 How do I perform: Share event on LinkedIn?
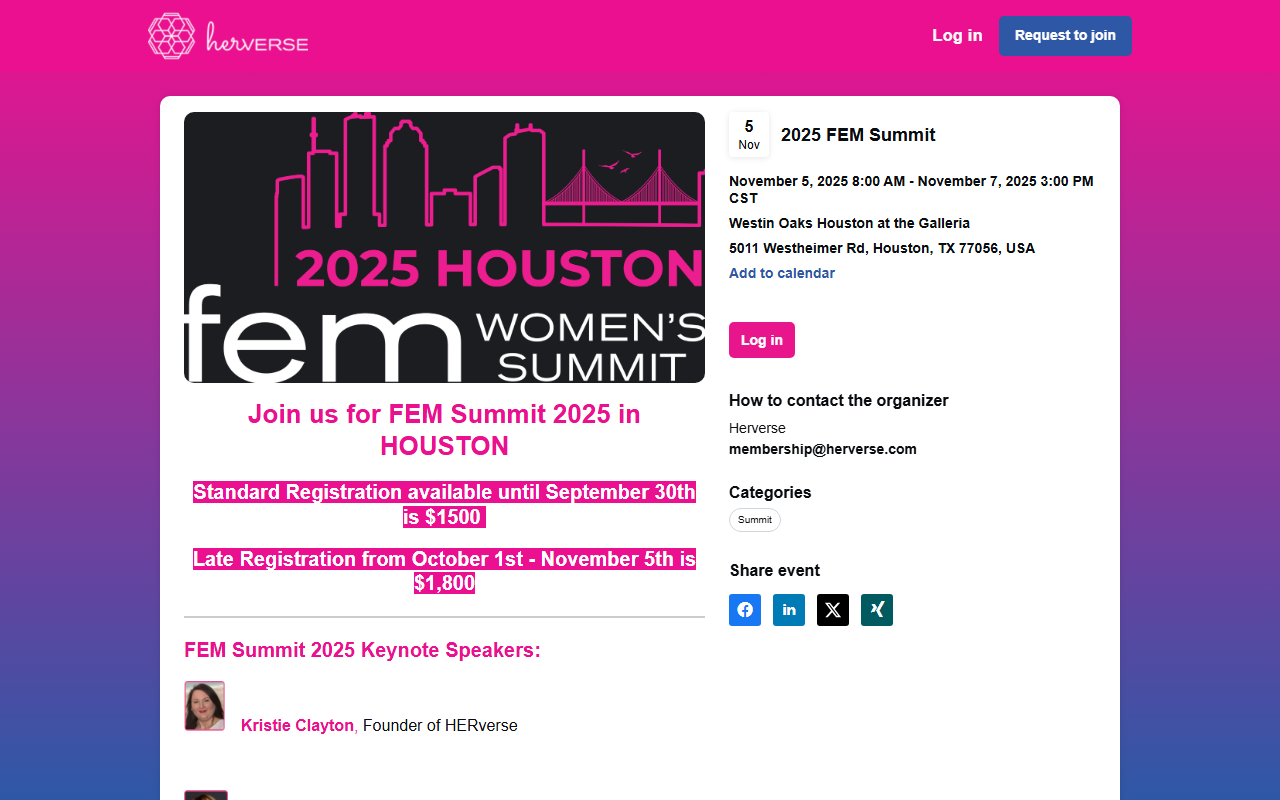pos(789,610)
